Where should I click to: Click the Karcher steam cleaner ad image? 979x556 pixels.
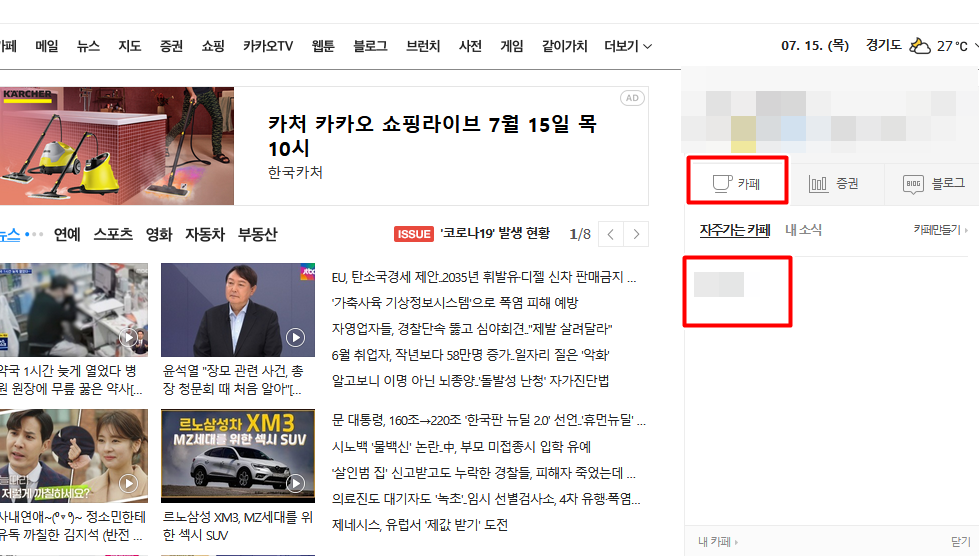(117, 146)
